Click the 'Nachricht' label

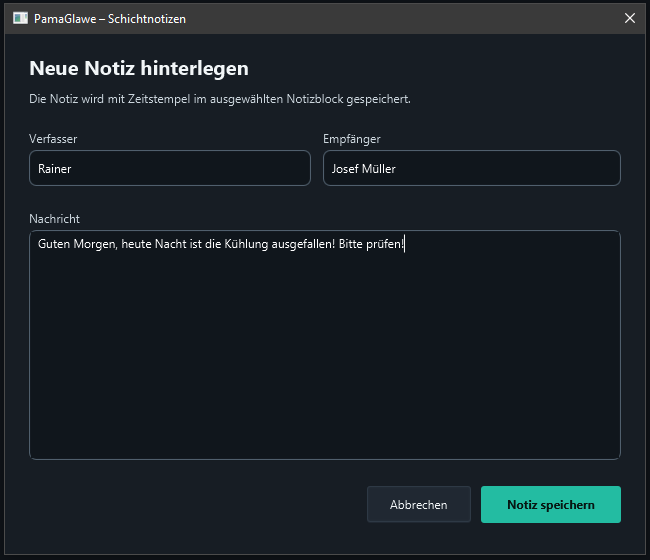pyautogui.click(x=54, y=219)
